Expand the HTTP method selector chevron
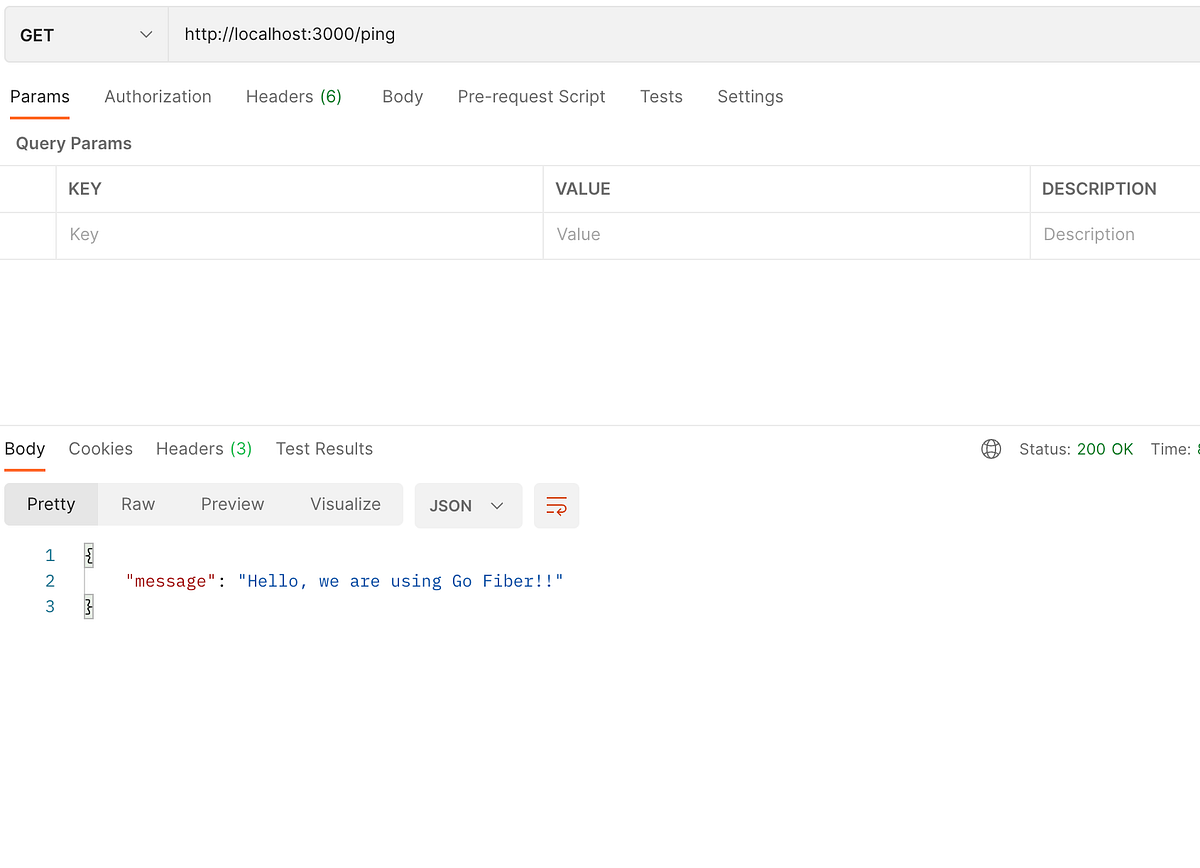 point(148,33)
